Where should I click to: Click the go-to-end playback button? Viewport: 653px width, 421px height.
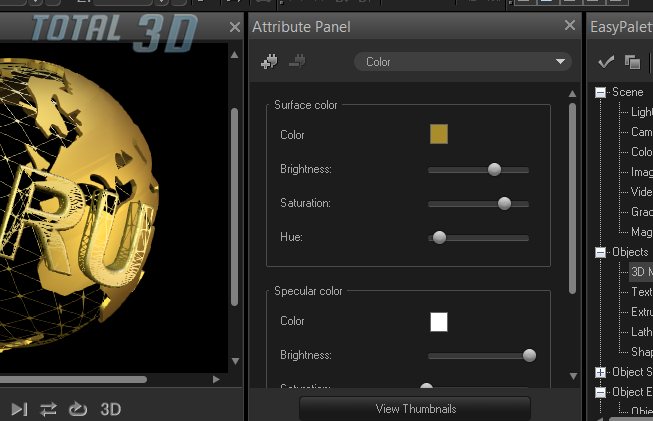click(19, 409)
